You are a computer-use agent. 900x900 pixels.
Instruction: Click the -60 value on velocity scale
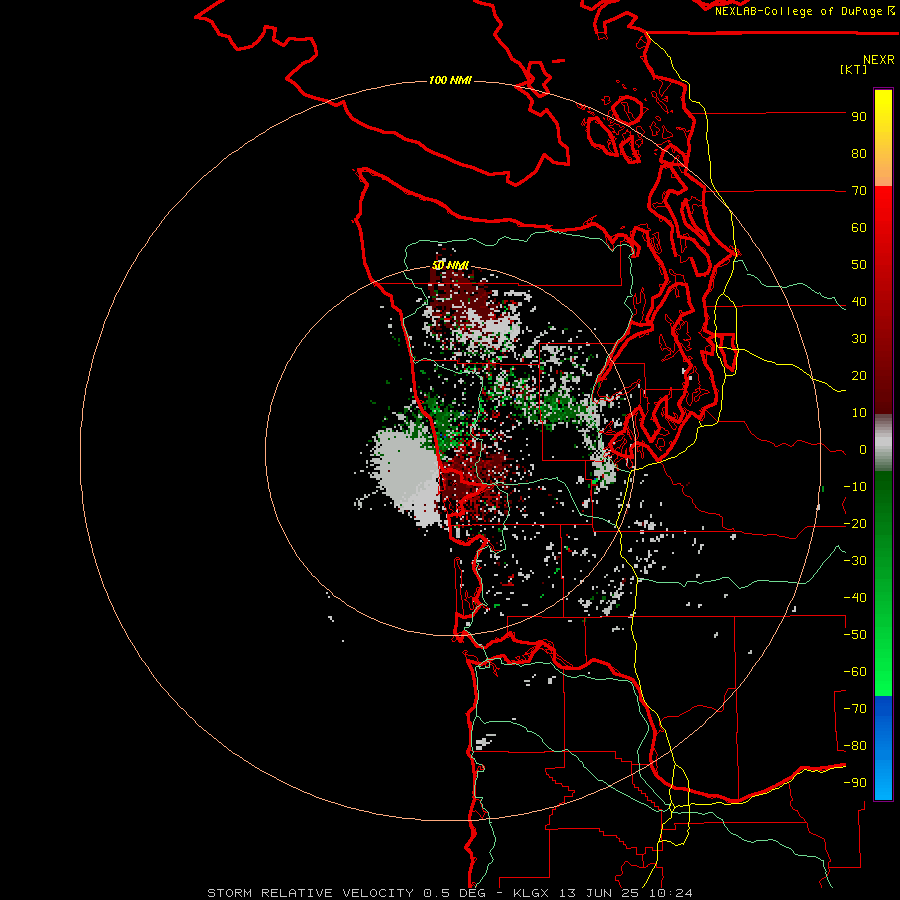coord(855,672)
